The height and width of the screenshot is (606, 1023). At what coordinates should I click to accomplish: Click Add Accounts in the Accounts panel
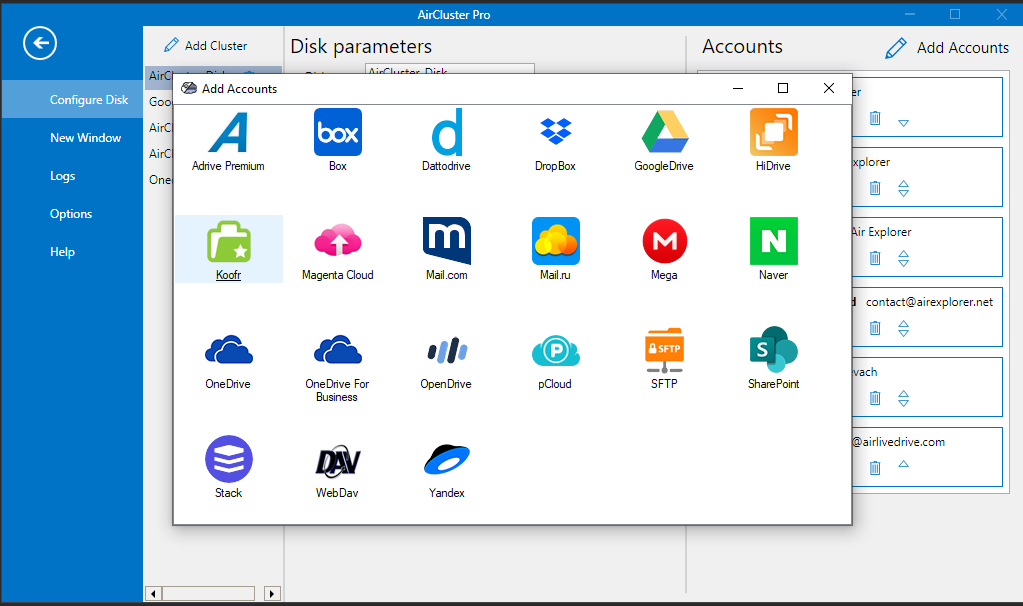(947, 48)
